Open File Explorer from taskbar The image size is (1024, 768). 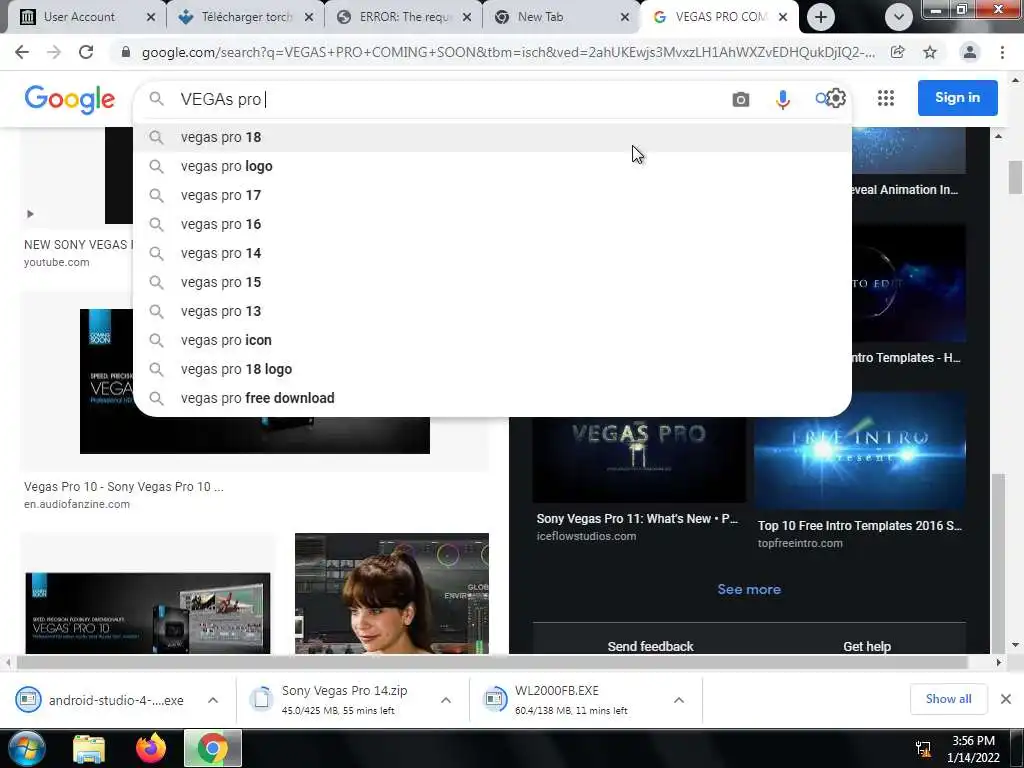tap(89, 748)
